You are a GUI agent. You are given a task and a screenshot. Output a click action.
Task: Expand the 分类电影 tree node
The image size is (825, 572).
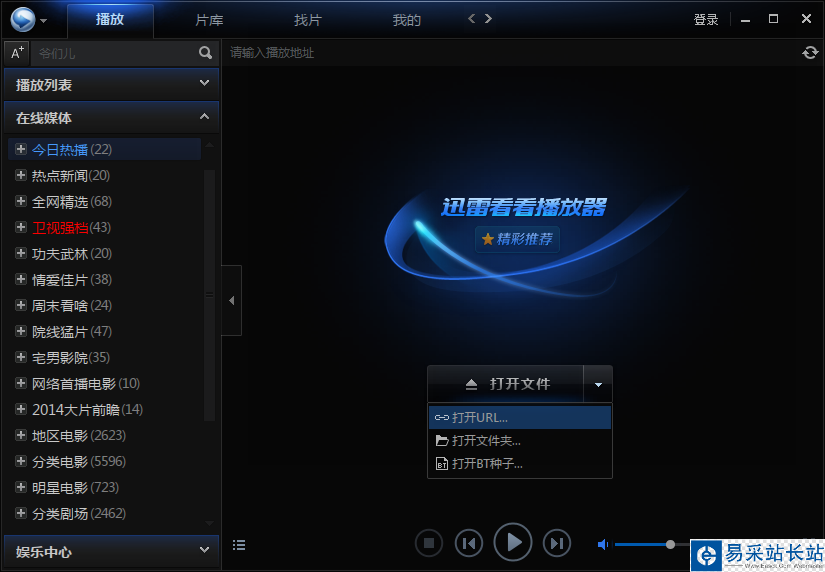[21, 461]
